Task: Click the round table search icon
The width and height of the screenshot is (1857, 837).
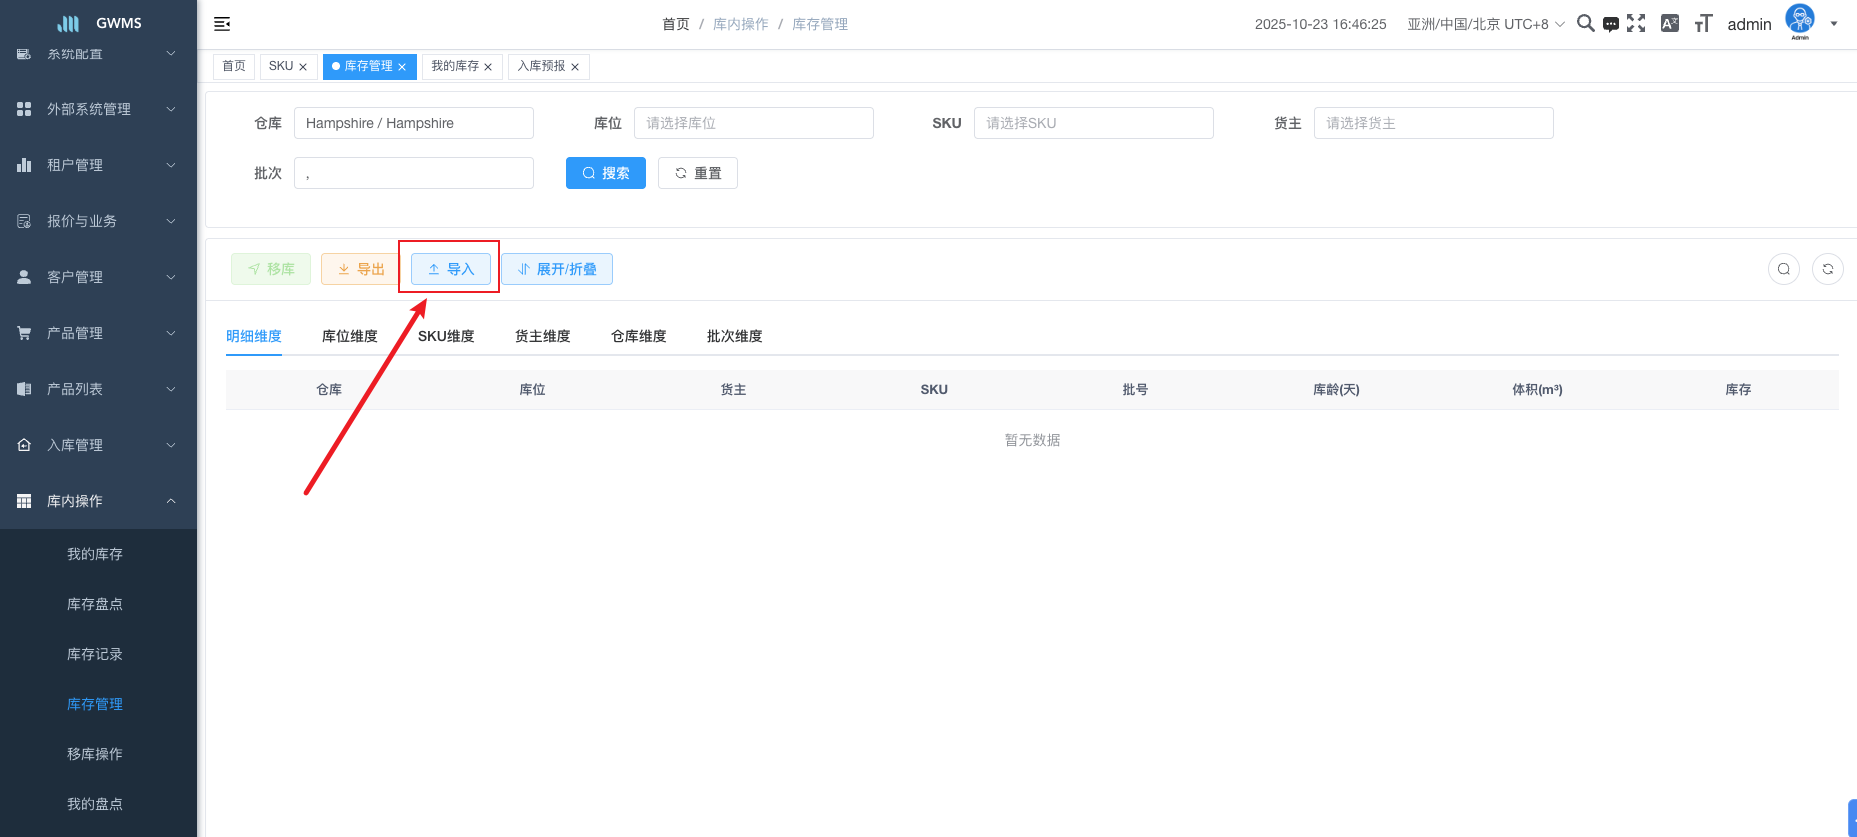Action: 1783,269
